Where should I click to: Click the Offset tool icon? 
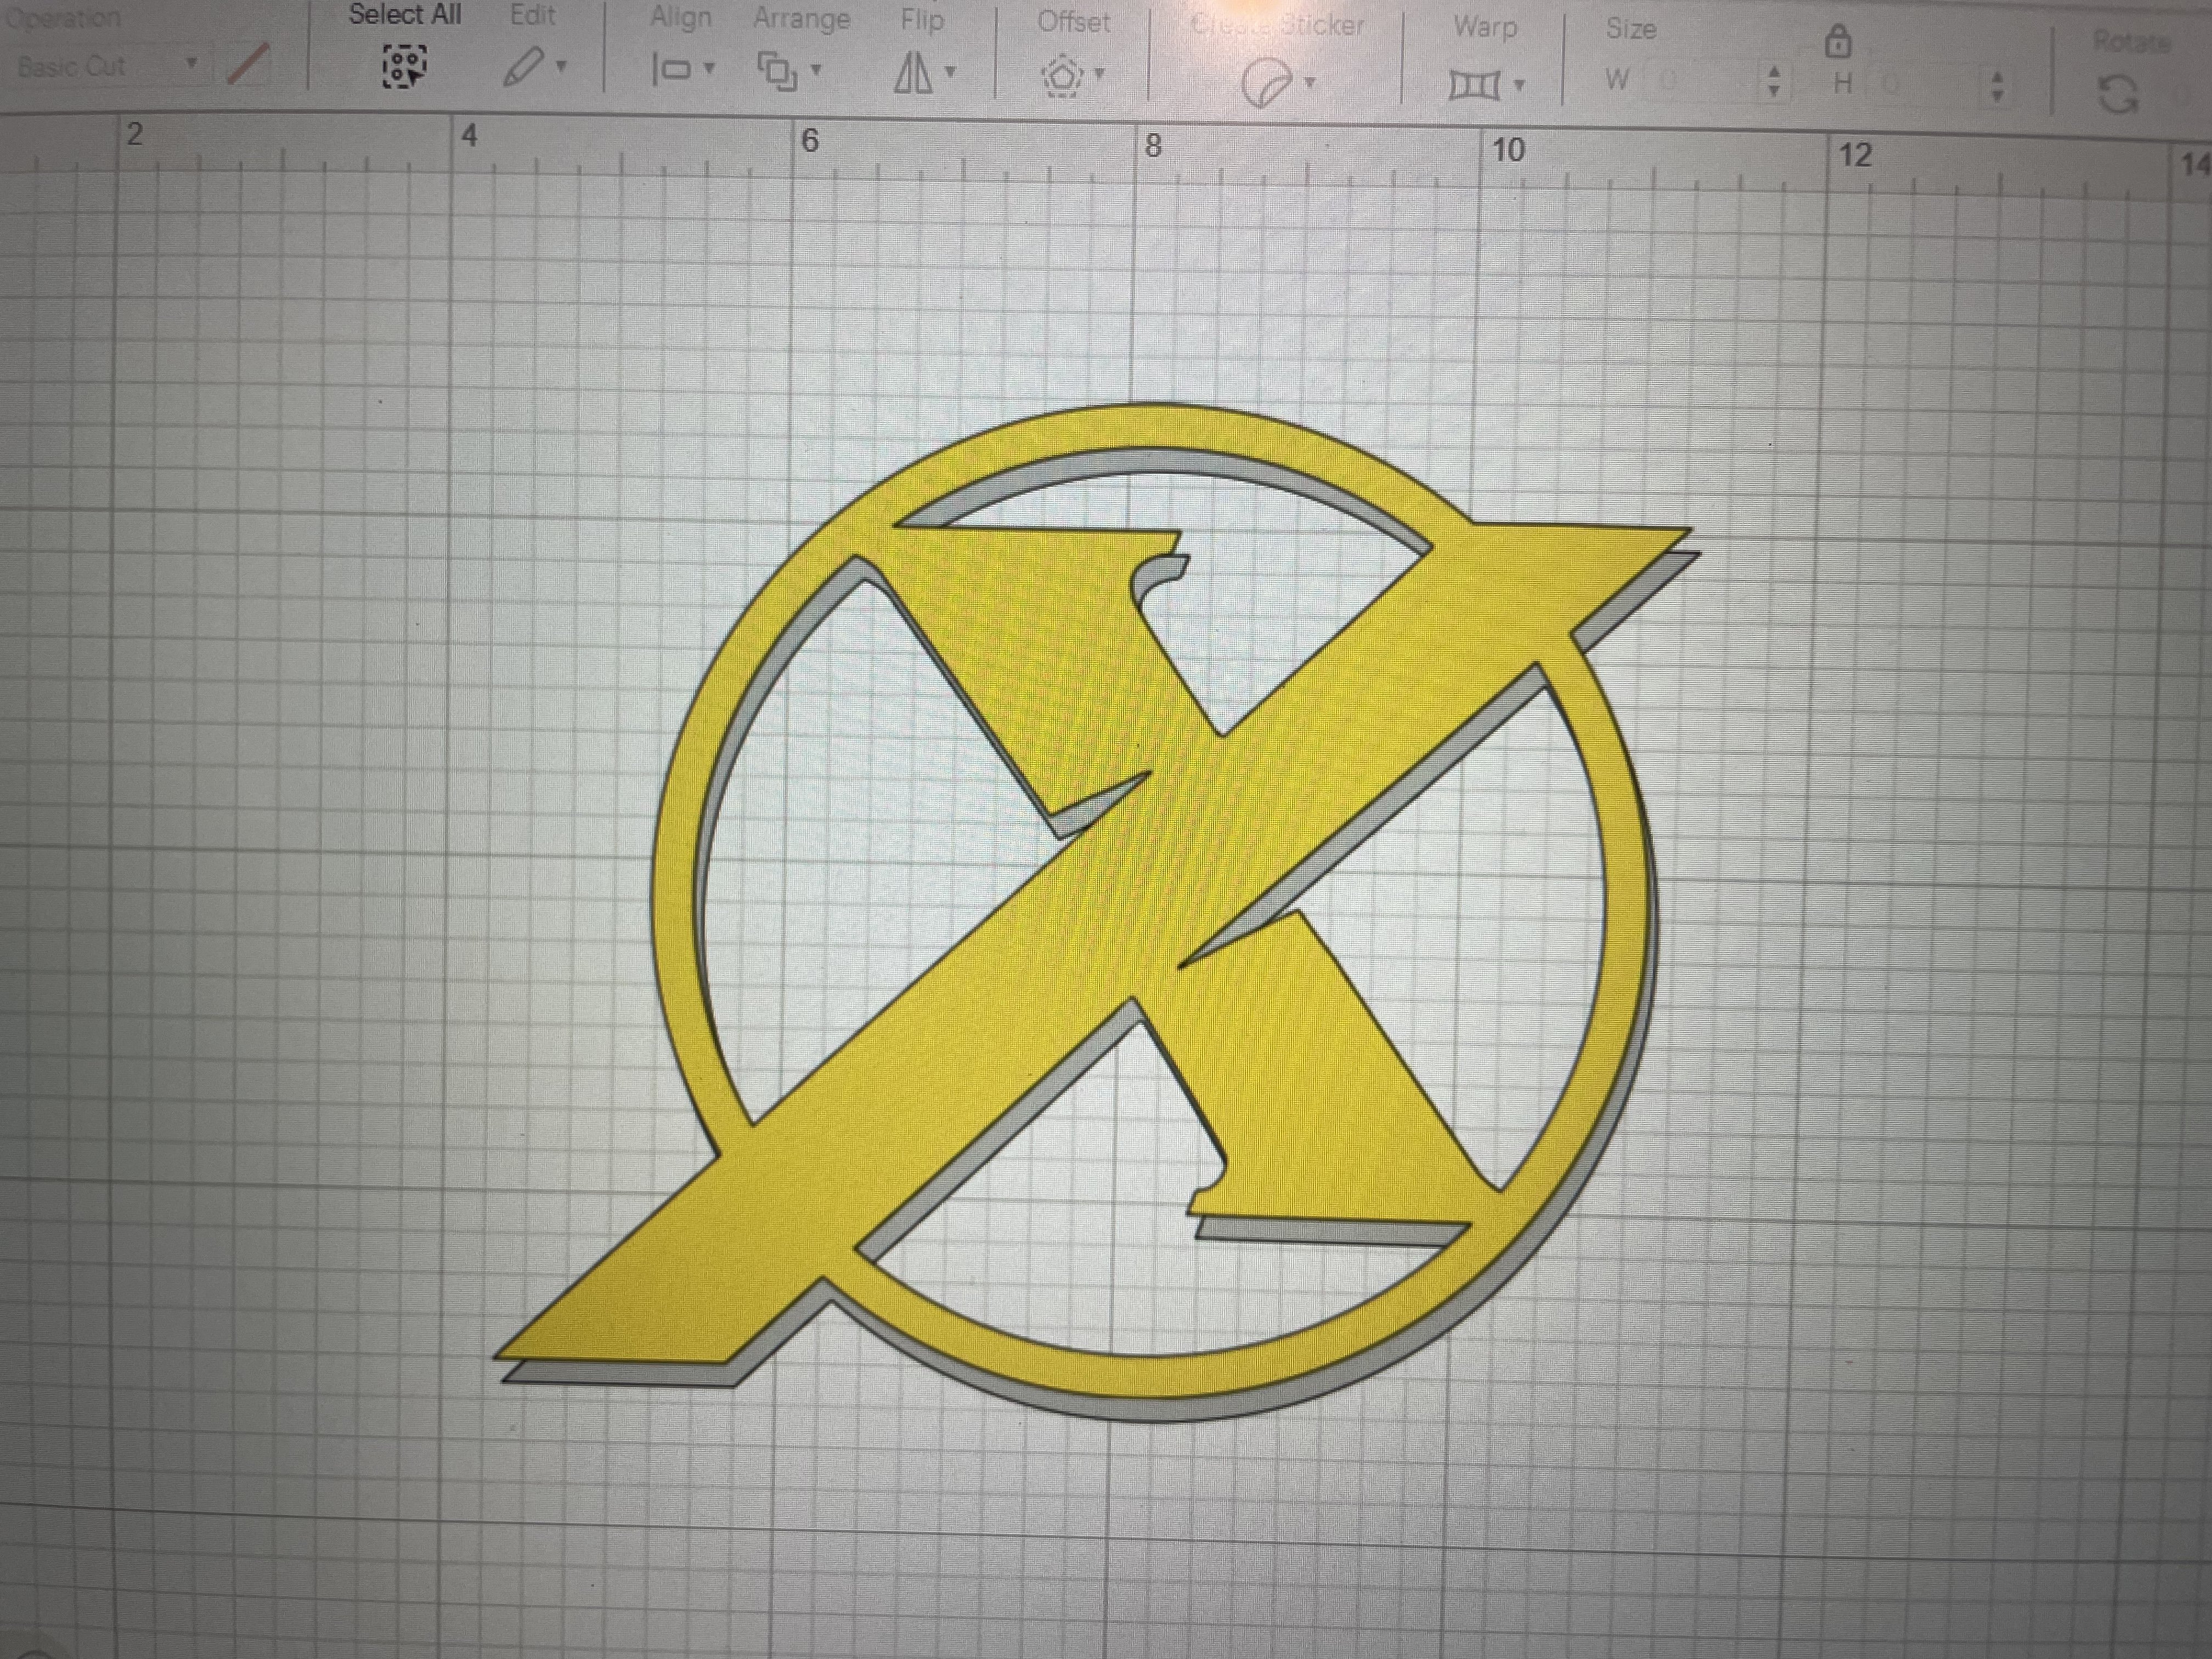tap(1062, 75)
